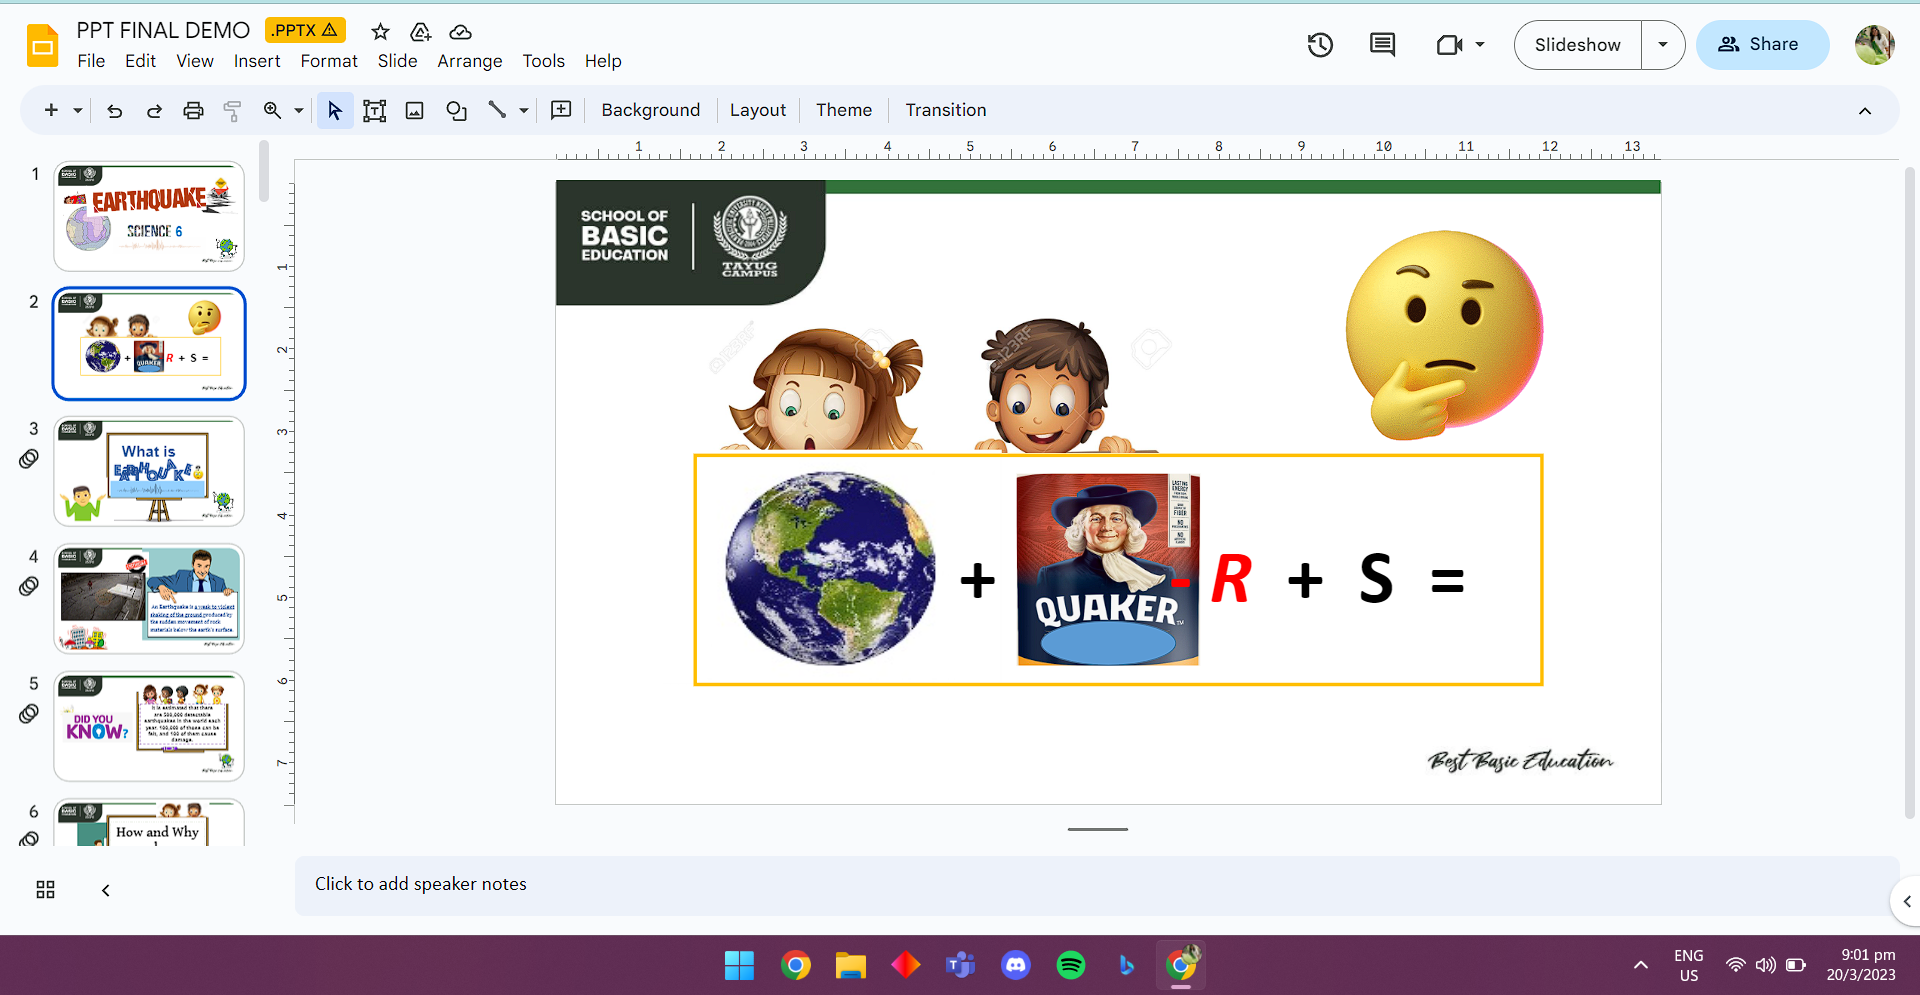Click the Background button

pyautogui.click(x=651, y=110)
